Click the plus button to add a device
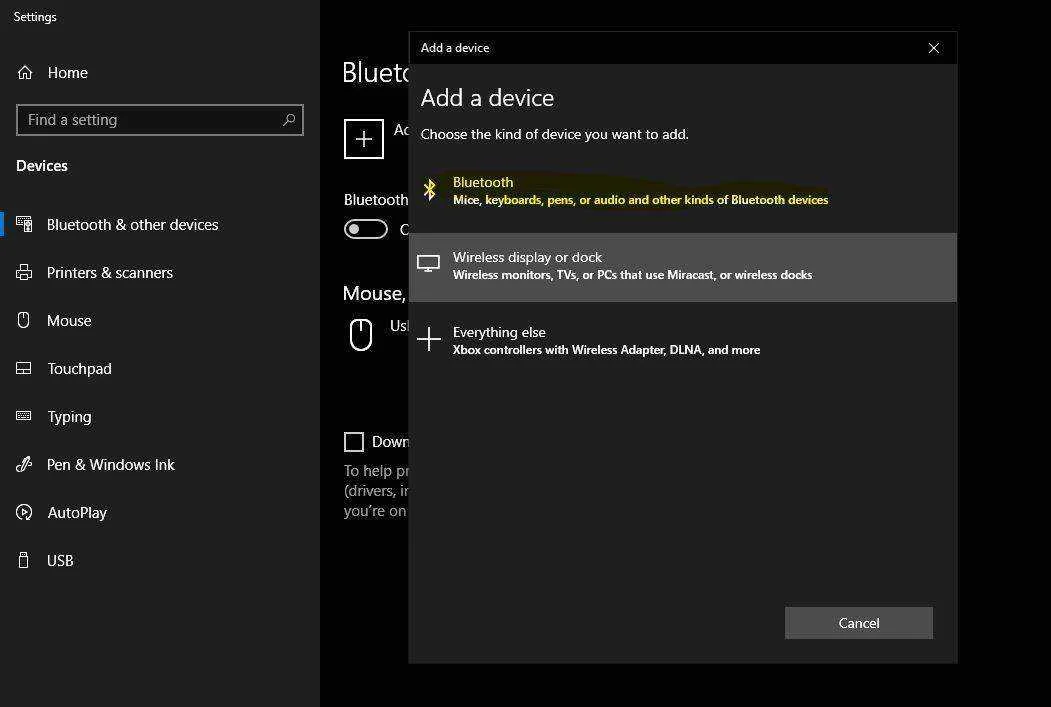This screenshot has width=1051, height=707. tap(364, 139)
